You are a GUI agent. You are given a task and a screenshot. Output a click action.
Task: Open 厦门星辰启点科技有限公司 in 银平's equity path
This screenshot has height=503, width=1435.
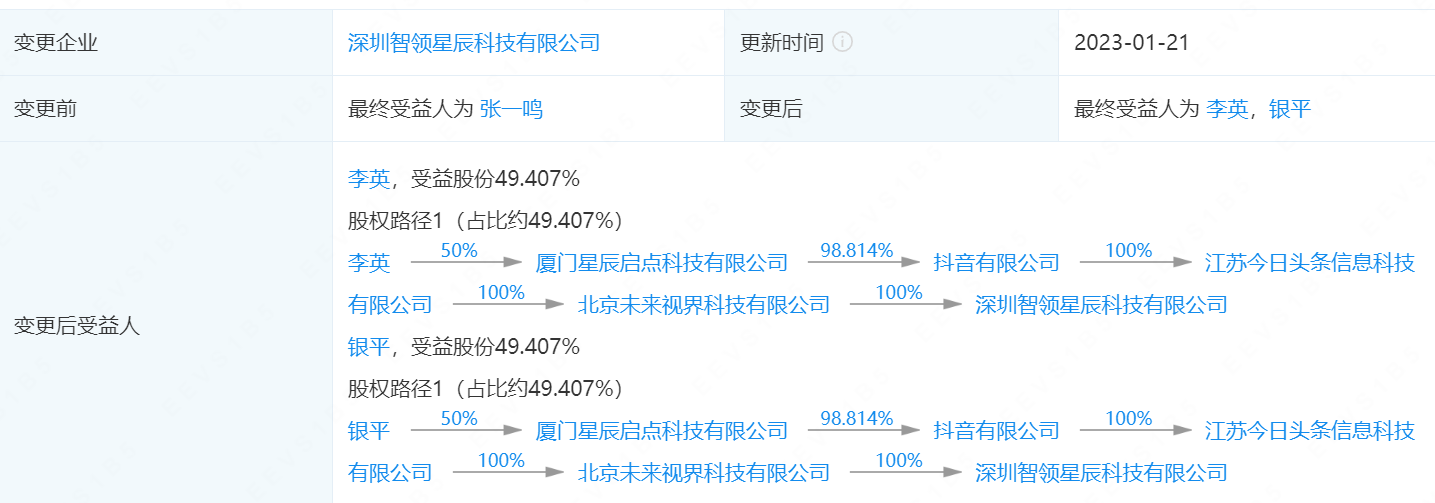pyautogui.click(x=662, y=431)
